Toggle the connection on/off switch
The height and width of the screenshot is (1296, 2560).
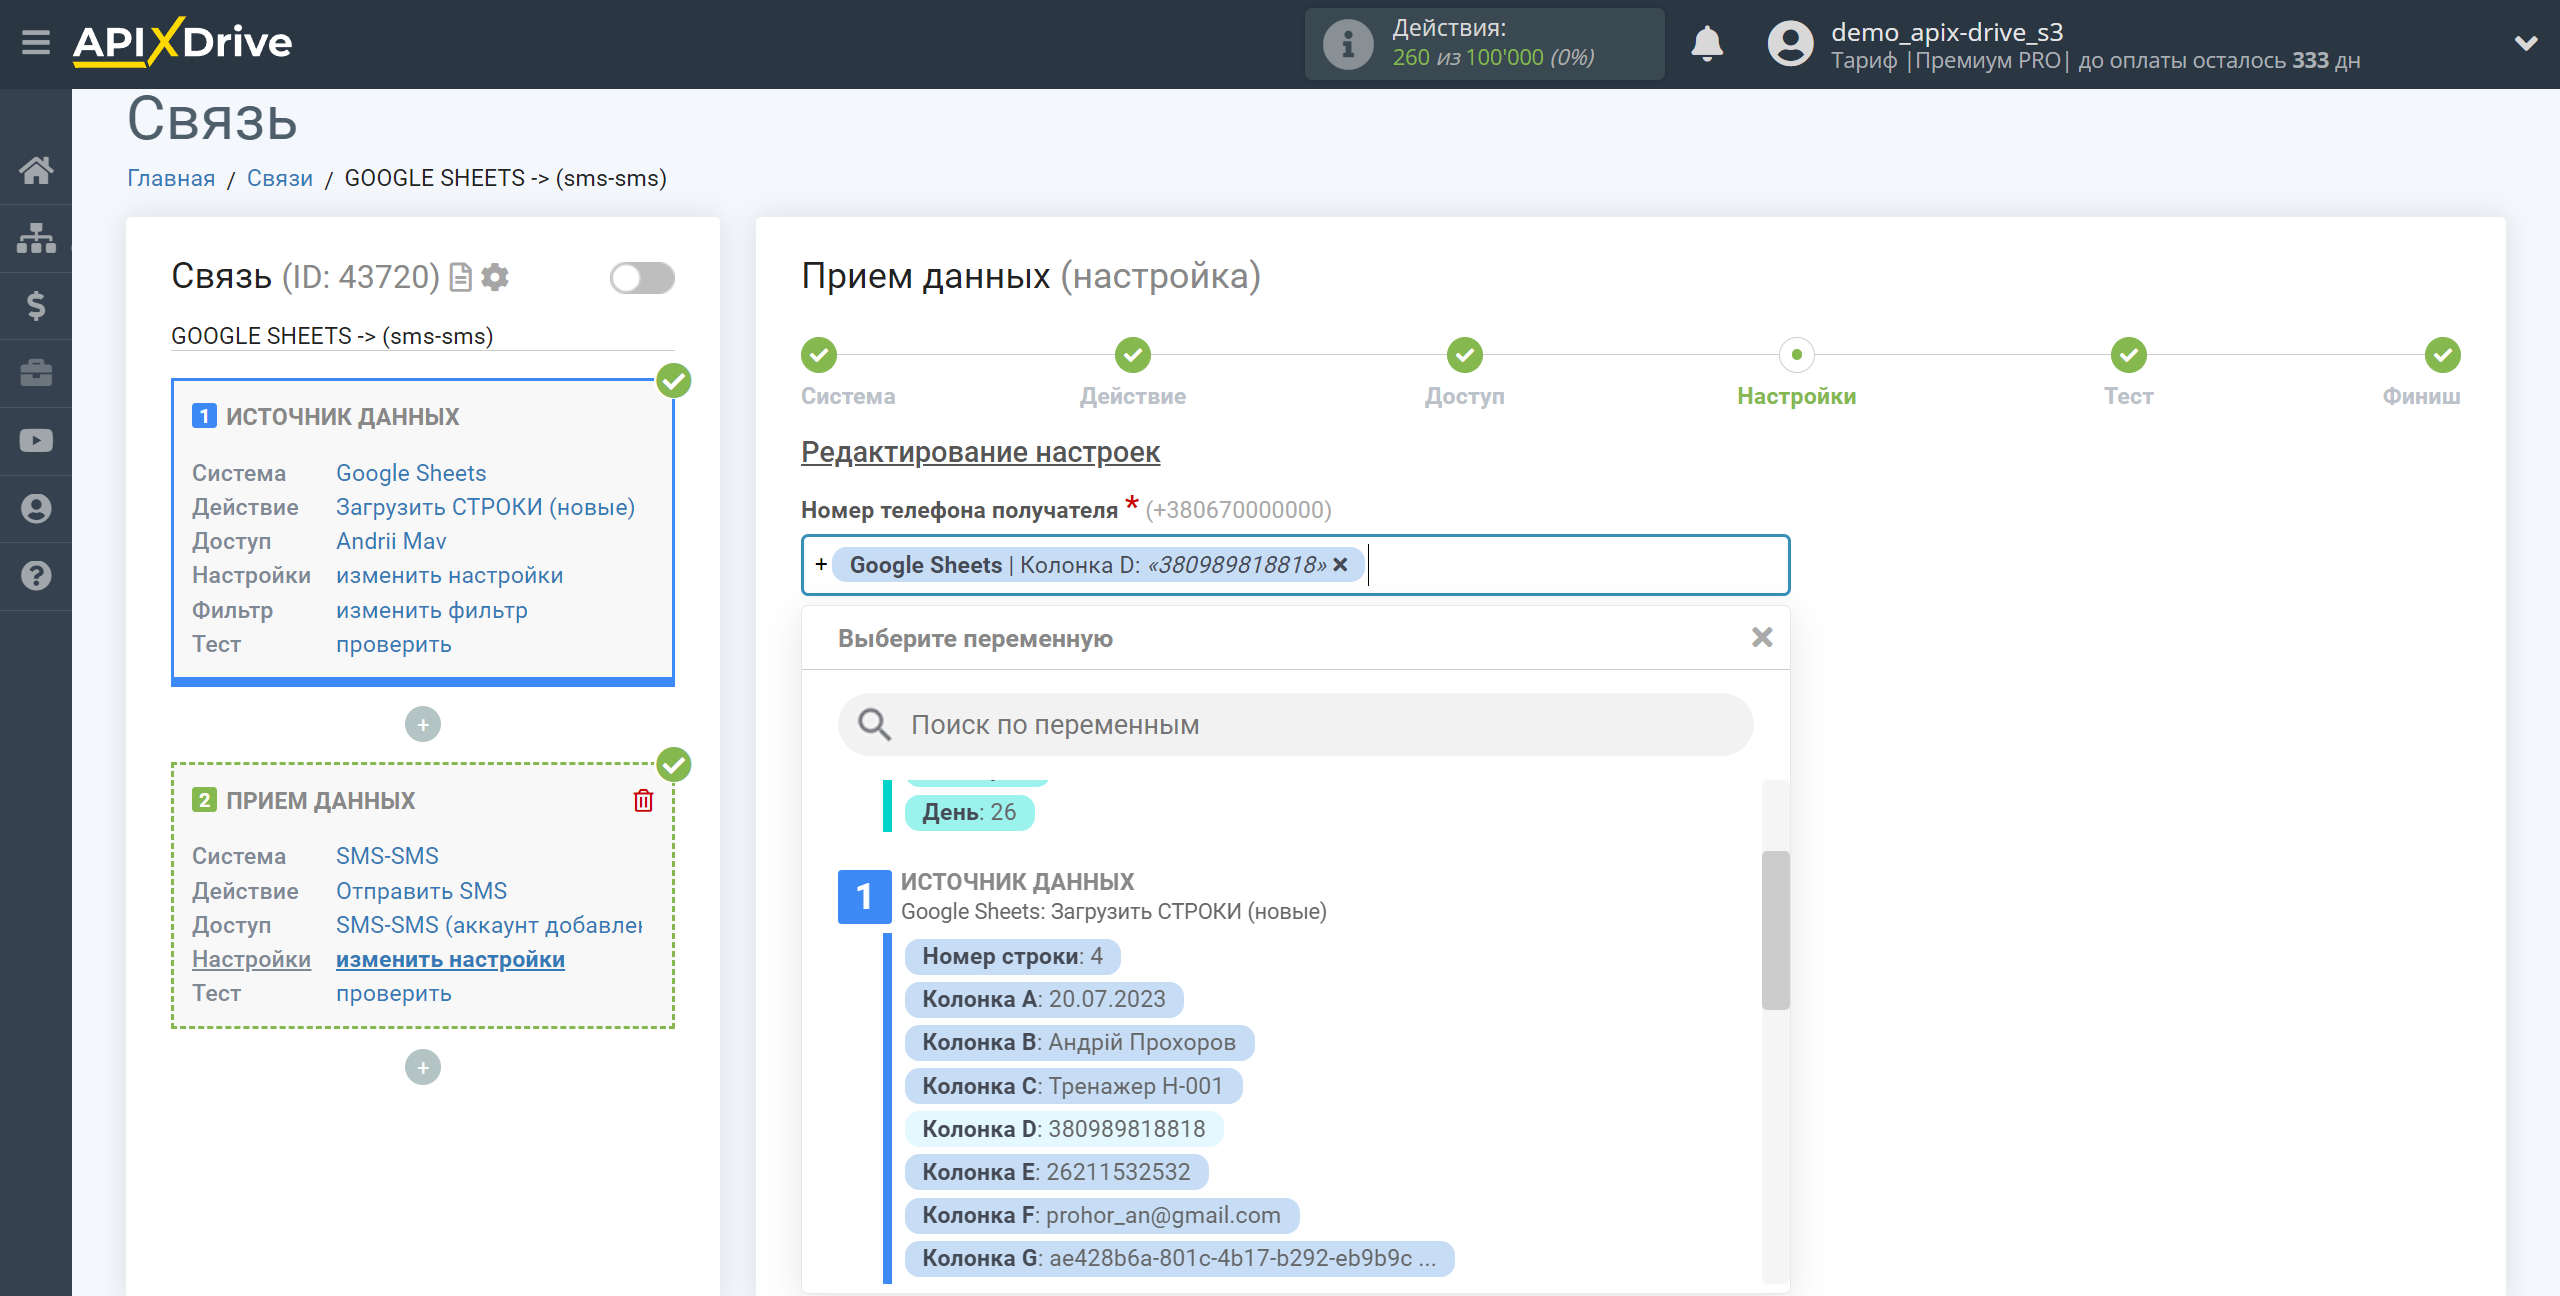pyautogui.click(x=642, y=278)
